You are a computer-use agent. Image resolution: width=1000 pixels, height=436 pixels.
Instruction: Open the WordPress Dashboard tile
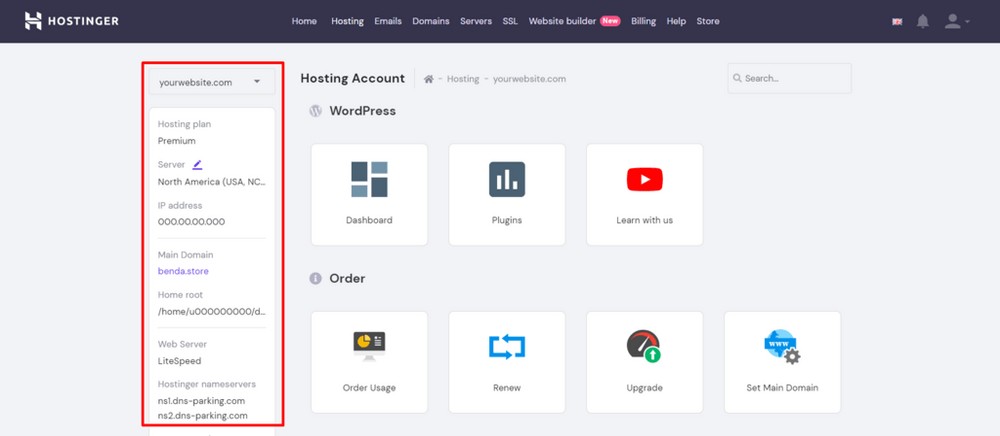369,194
